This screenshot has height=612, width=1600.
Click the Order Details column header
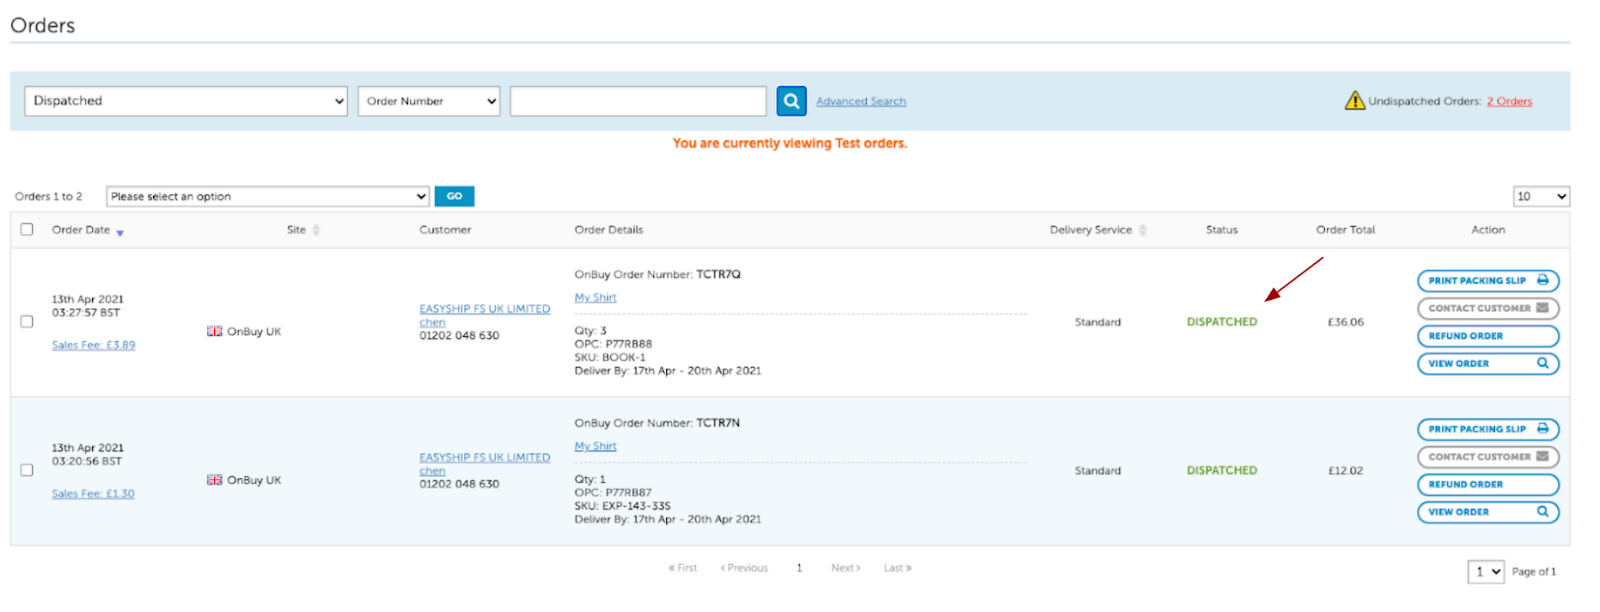pos(609,230)
